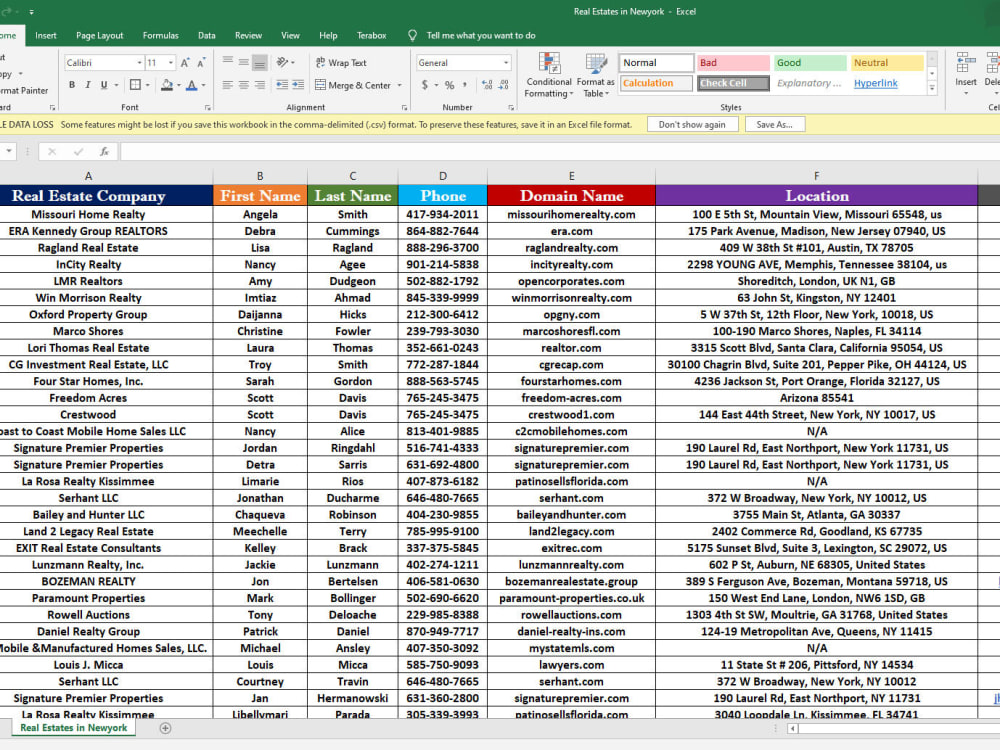Apply Comma Style format

click(465, 85)
